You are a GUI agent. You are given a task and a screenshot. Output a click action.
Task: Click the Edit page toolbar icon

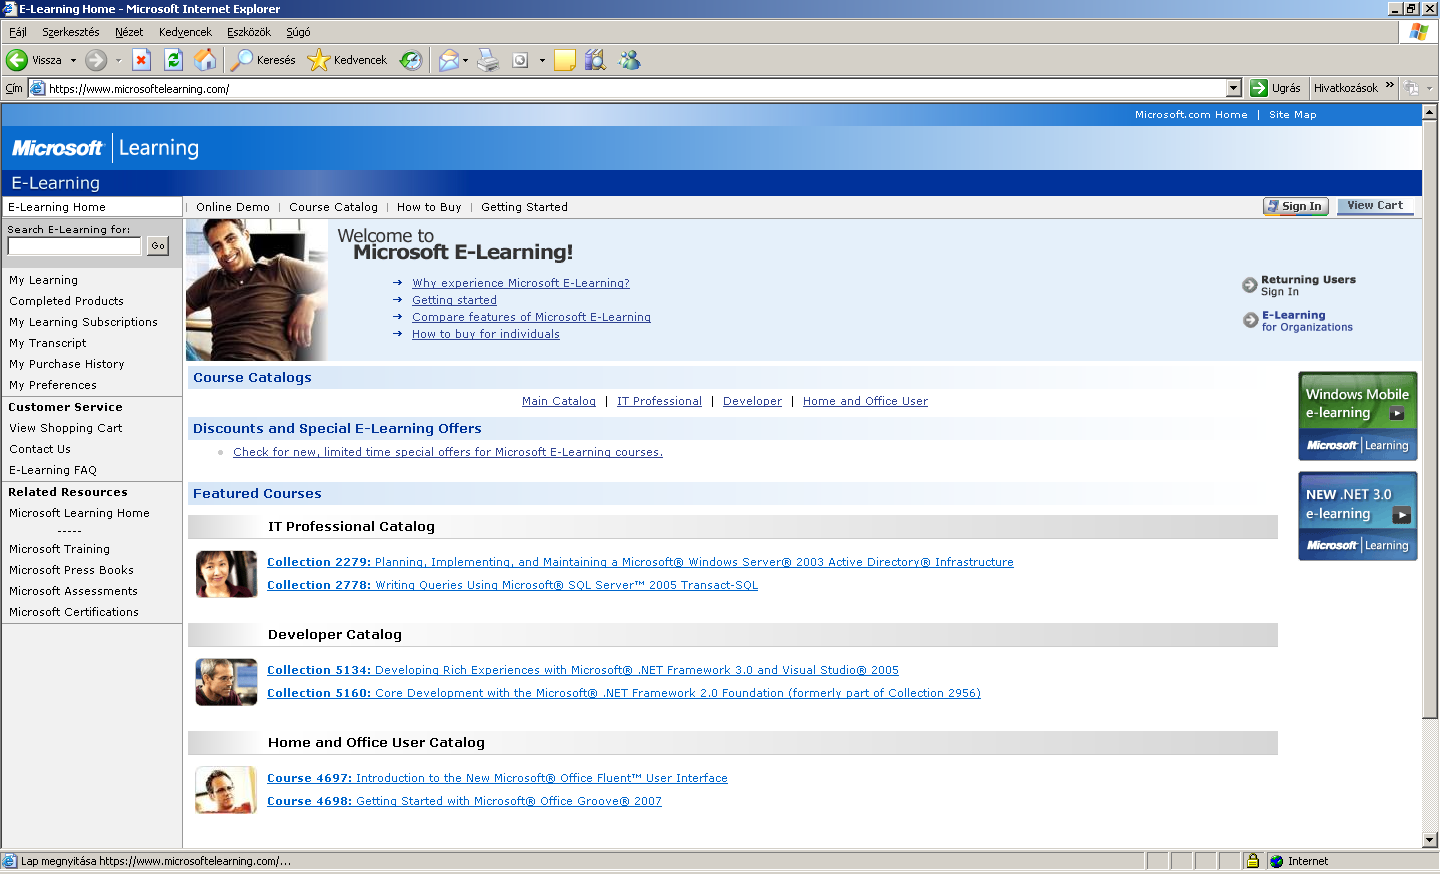click(x=520, y=60)
